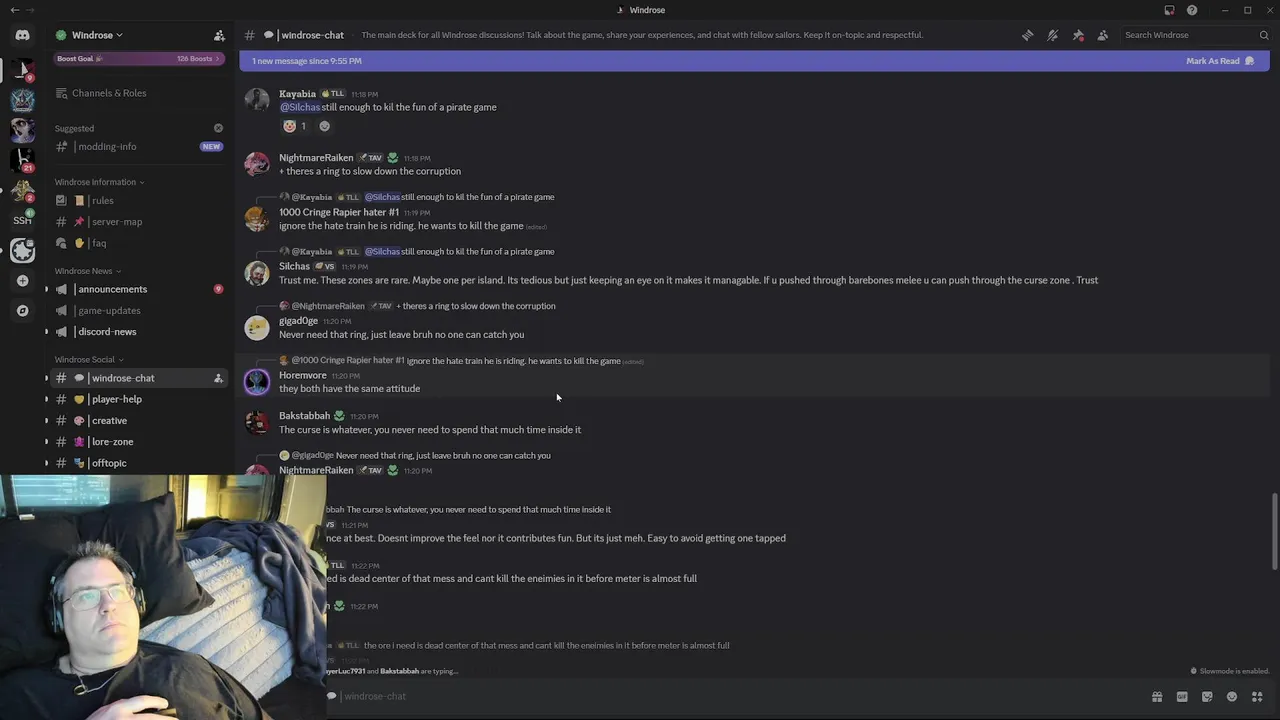This screenshot has width=1280, height=720.
Task: Dismiss the suggested modding-info channel
Action: tap(218, 128)
